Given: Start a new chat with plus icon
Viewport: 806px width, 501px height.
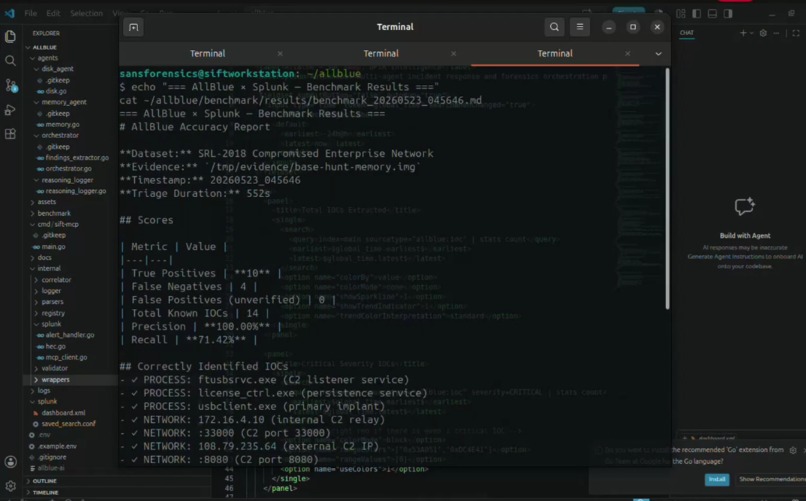Looking at the screenshot, I should coord(743,33).
